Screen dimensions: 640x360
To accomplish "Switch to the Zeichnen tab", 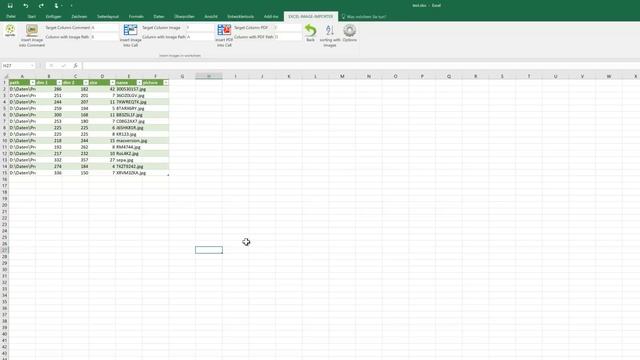I will (x=79, y=17).
